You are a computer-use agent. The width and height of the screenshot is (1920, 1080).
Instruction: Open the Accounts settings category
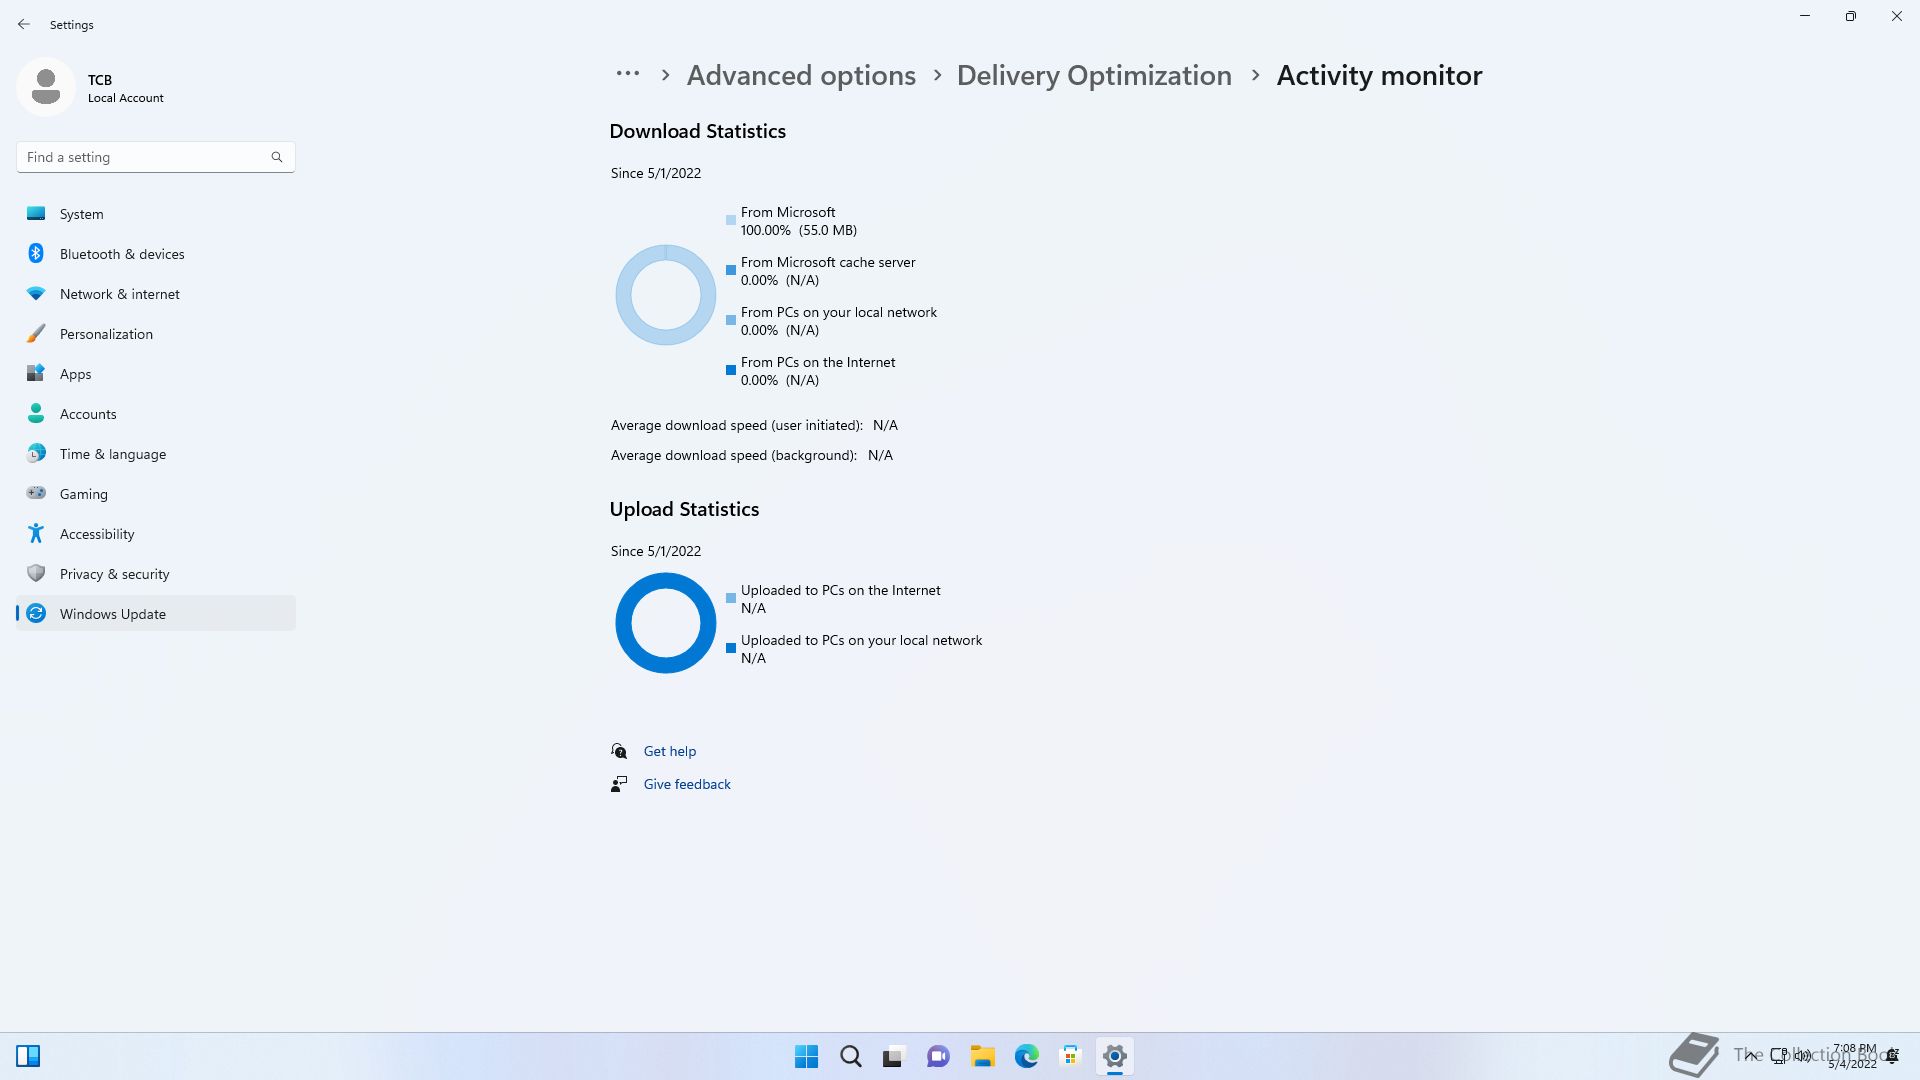coord(155,414)
